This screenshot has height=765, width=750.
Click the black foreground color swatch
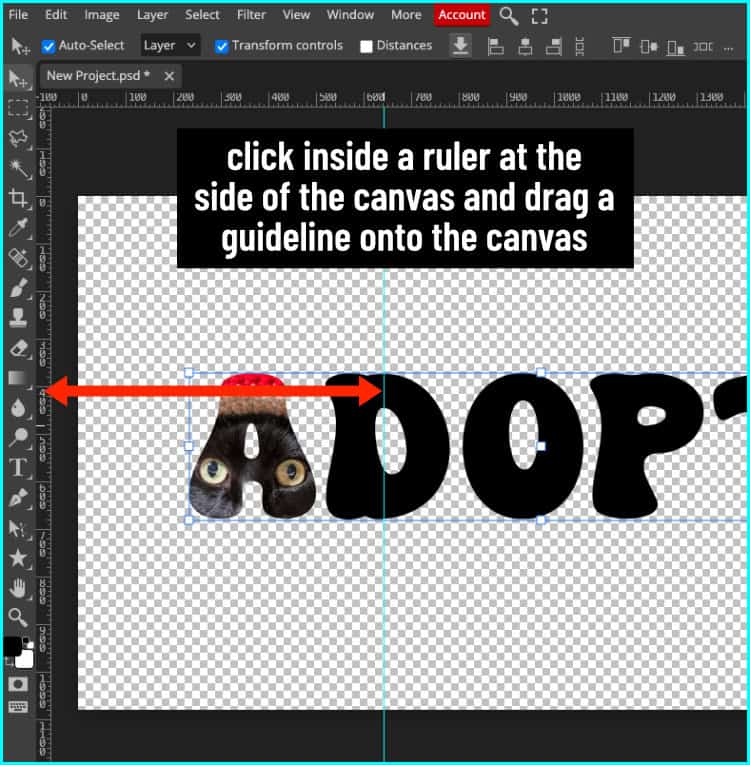(x=12, y=647)
